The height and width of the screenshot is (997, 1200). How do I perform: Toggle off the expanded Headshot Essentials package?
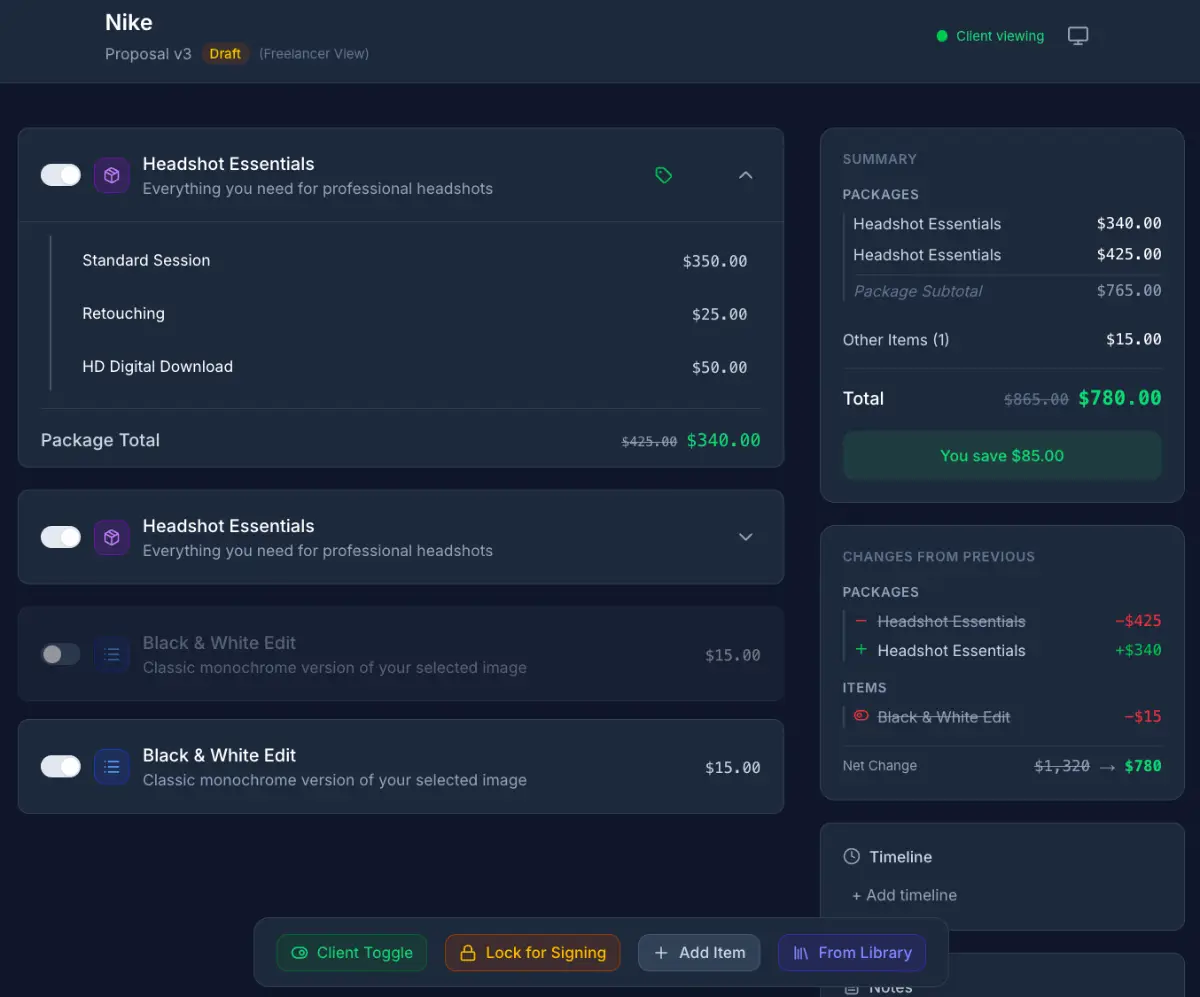[61, 176]
